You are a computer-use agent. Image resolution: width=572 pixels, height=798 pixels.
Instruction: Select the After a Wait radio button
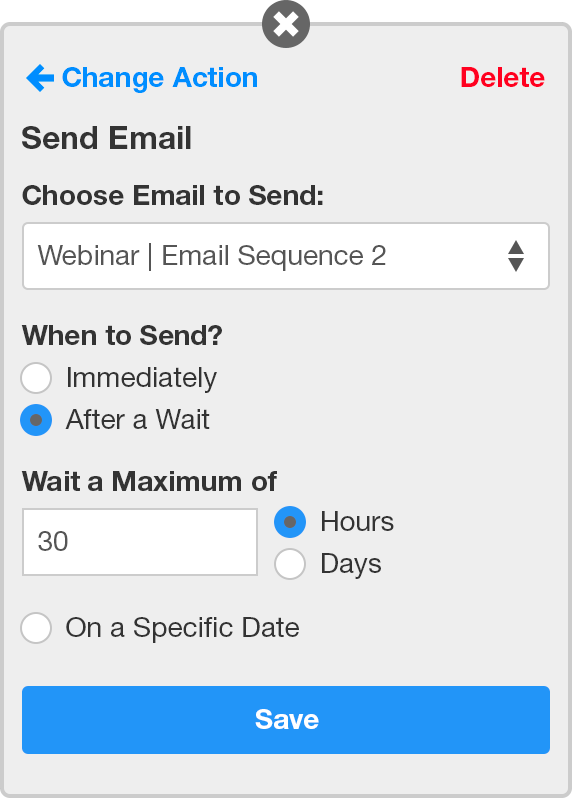pos(36,420)
